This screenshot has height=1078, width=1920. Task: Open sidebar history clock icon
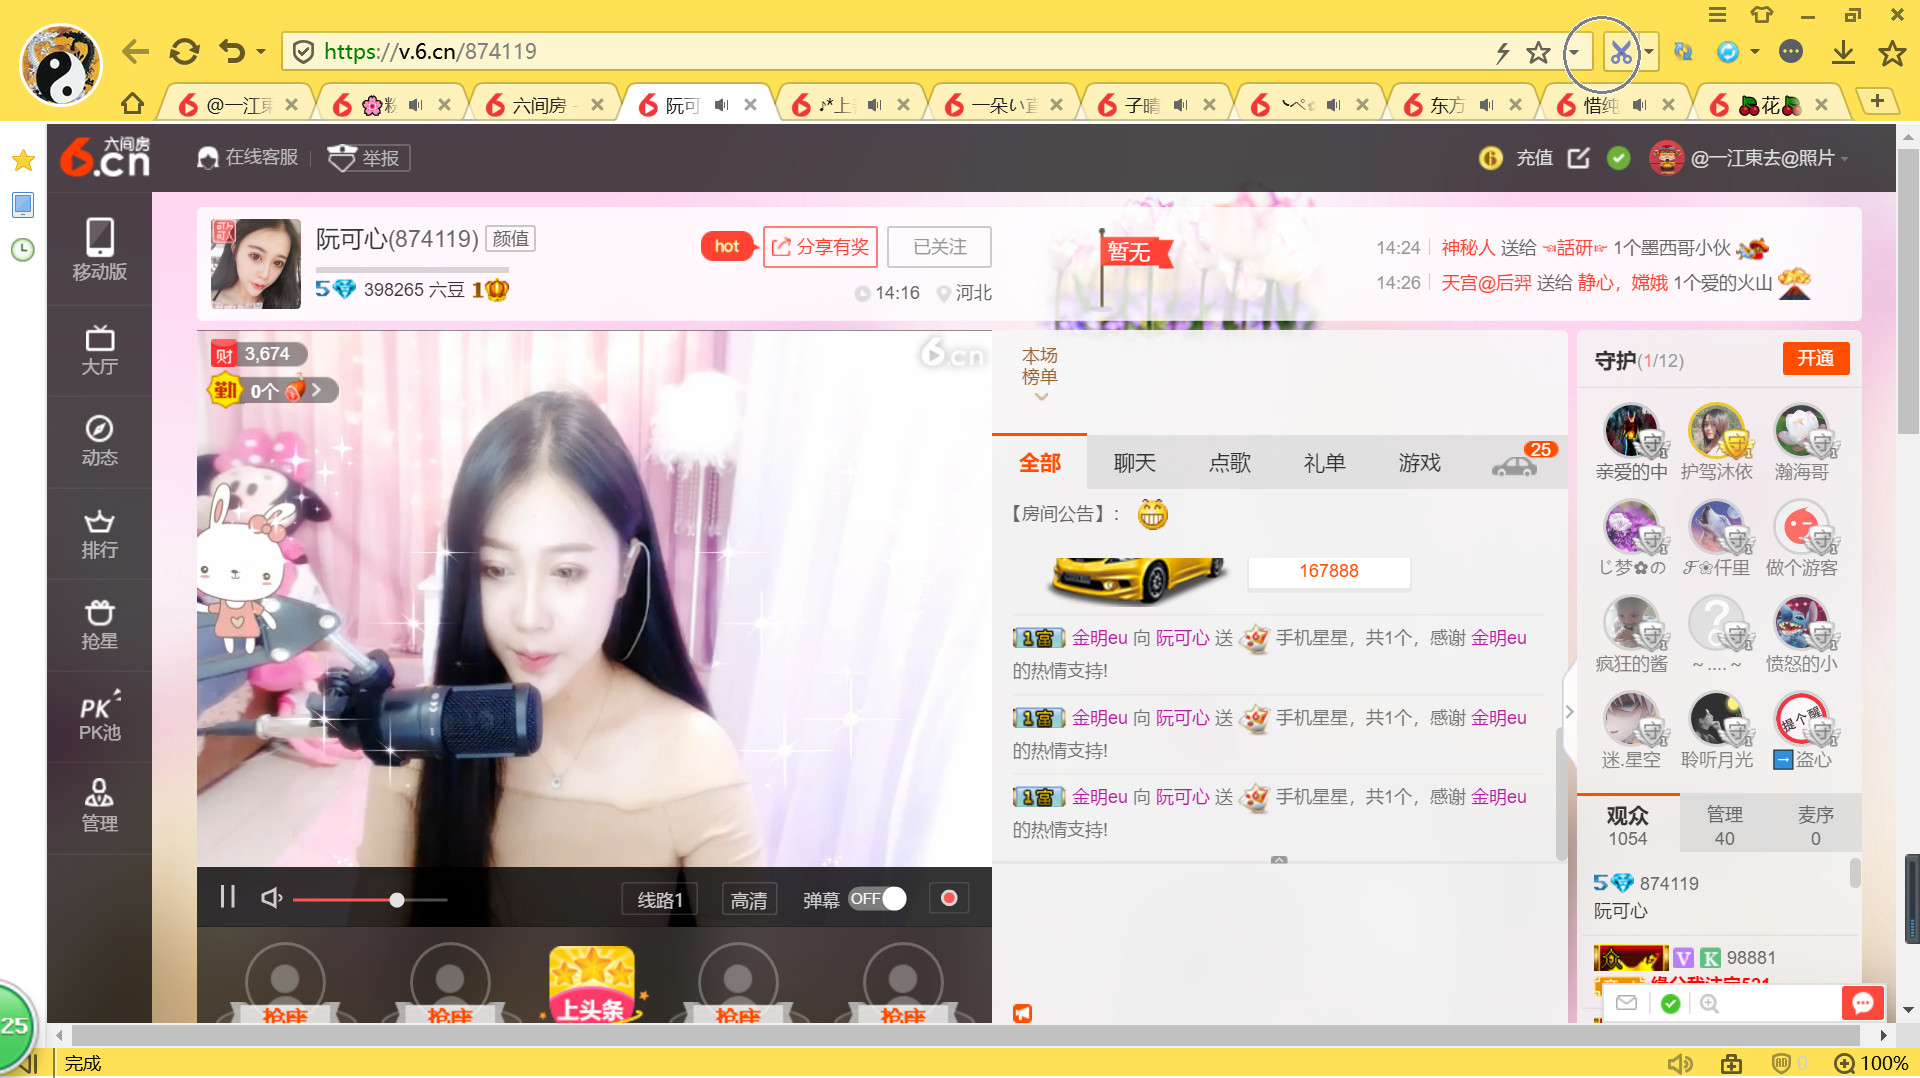[x=23, y=250]
